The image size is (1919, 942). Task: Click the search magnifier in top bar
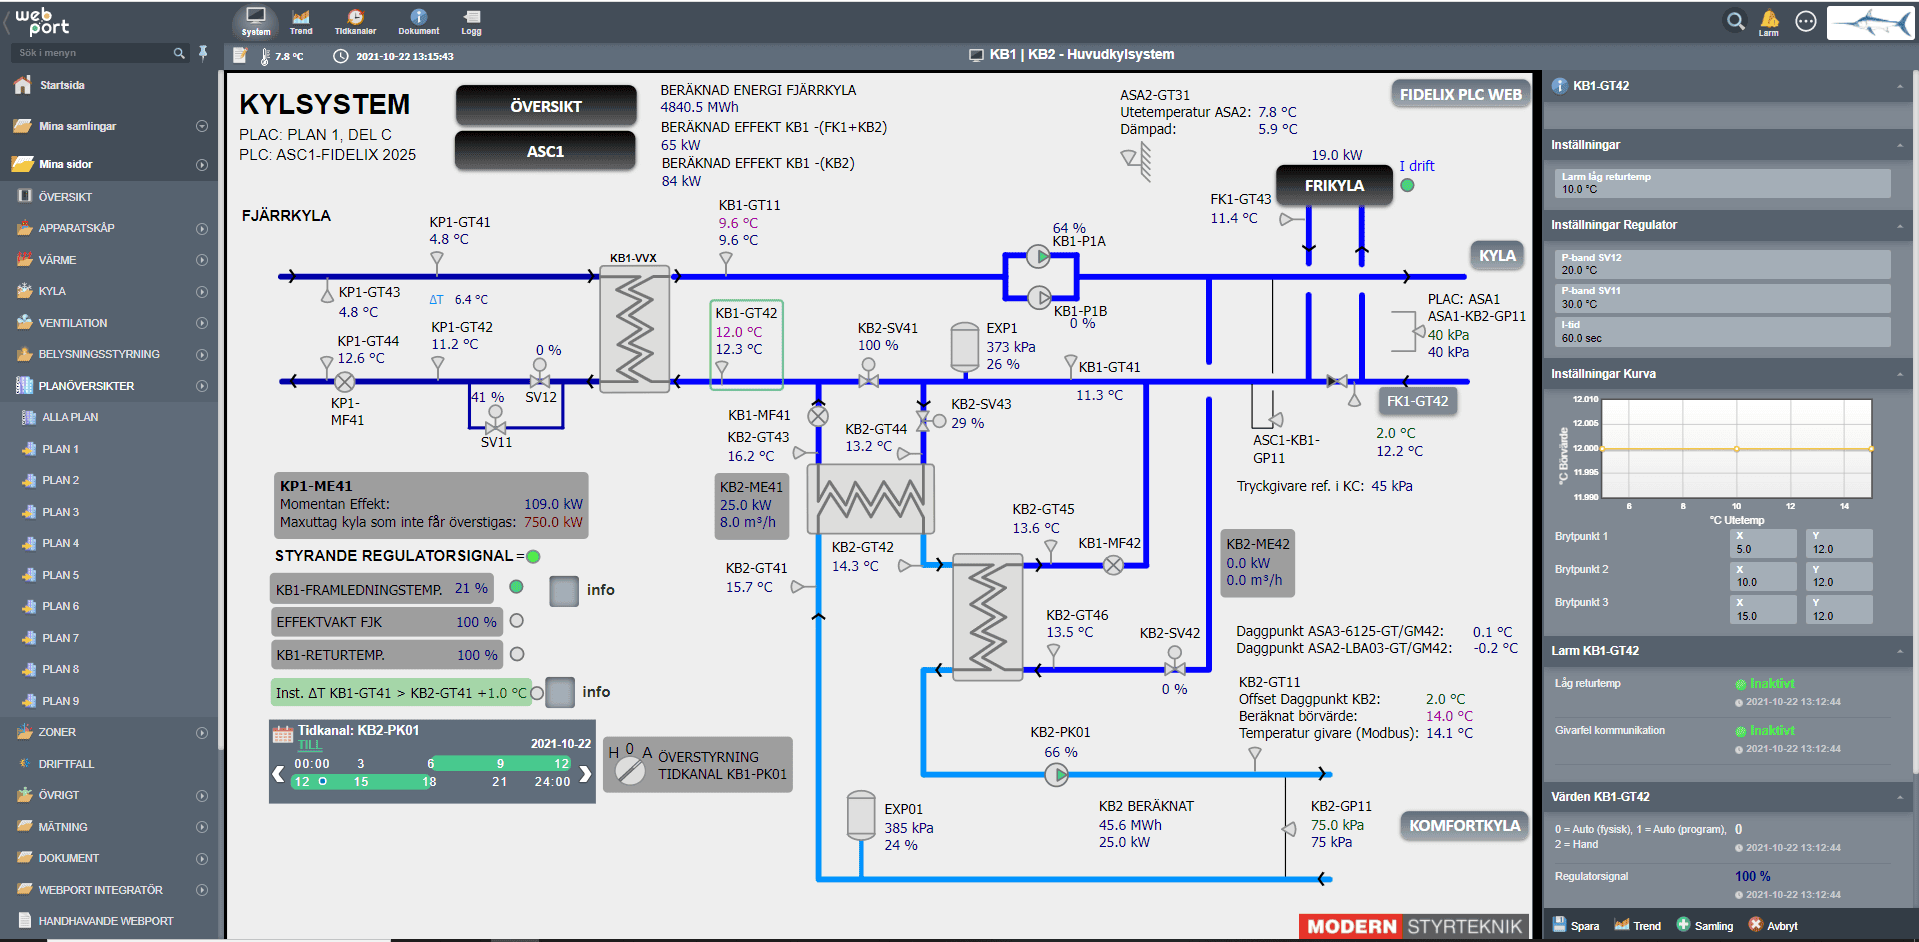click(1736, 21)
